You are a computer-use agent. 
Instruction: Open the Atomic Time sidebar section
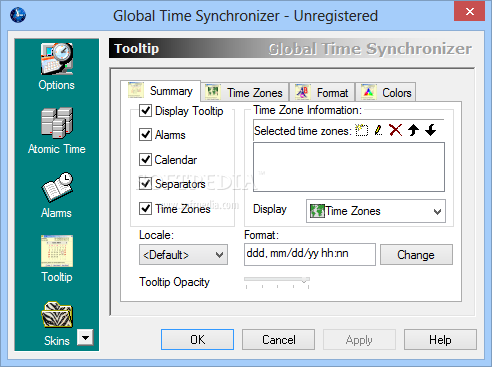coord(57,131)
